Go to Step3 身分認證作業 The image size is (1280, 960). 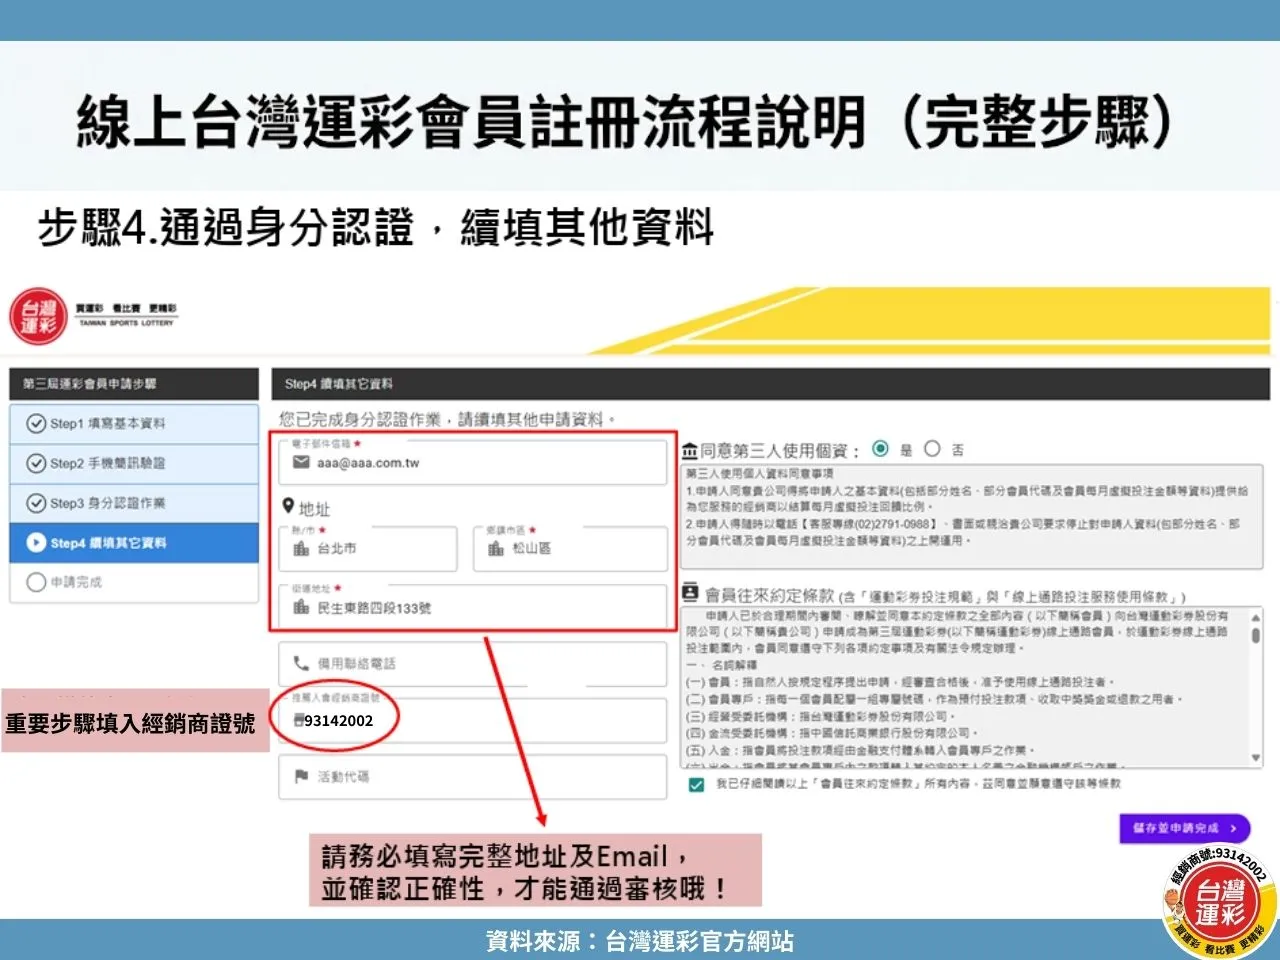point(134,504)
